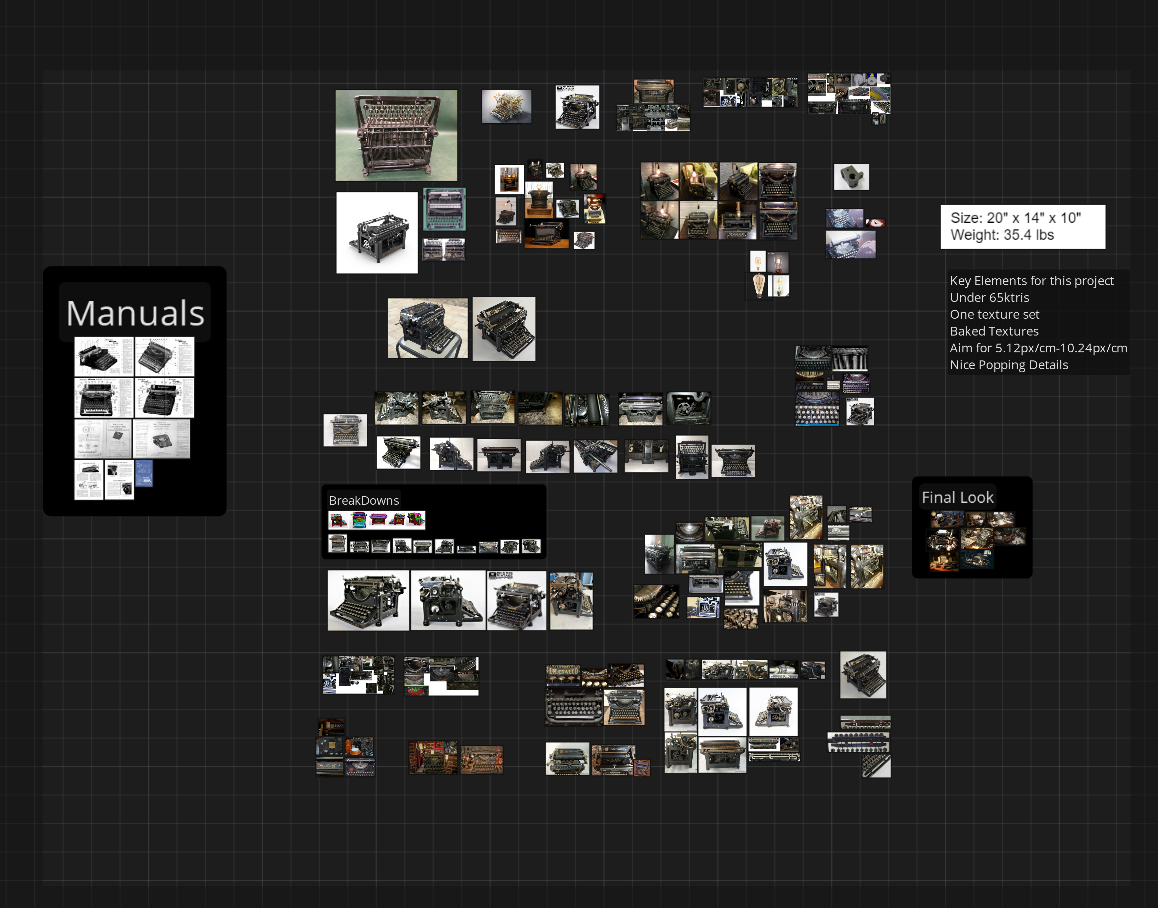Click the blue page in the Manuals group

click(144, 474)
